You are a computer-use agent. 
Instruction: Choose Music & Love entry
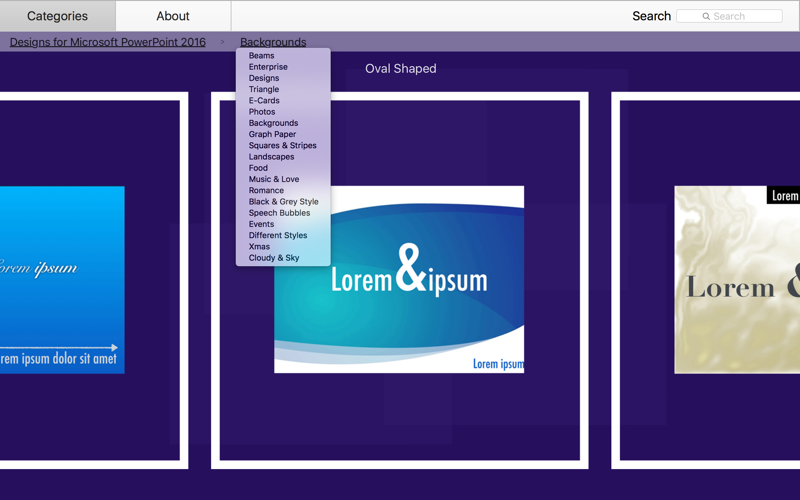click(x=274, y=179)
